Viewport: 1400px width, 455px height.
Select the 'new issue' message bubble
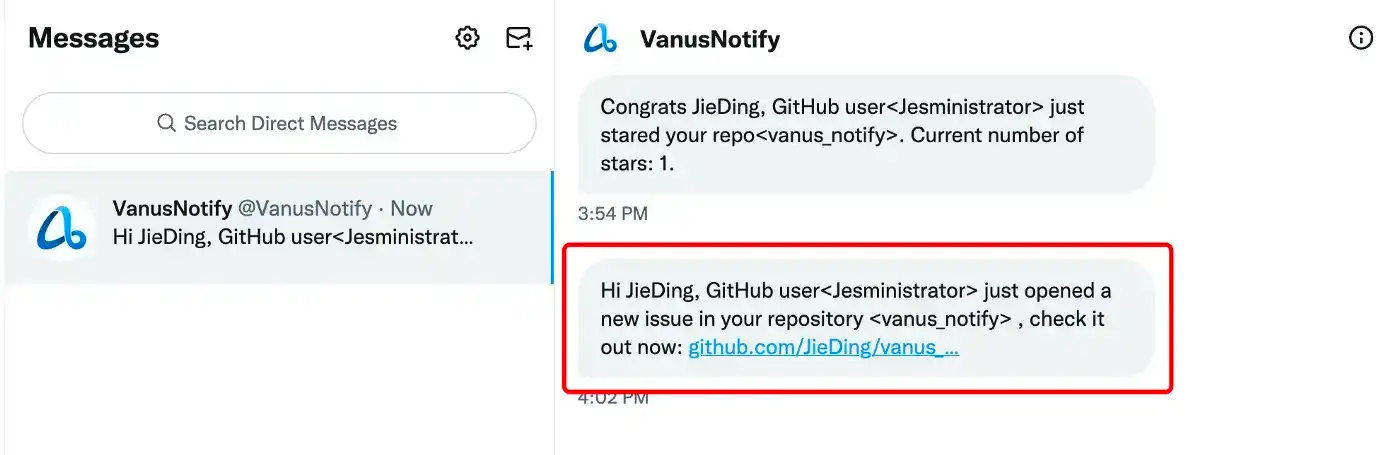tap(866, 319)
